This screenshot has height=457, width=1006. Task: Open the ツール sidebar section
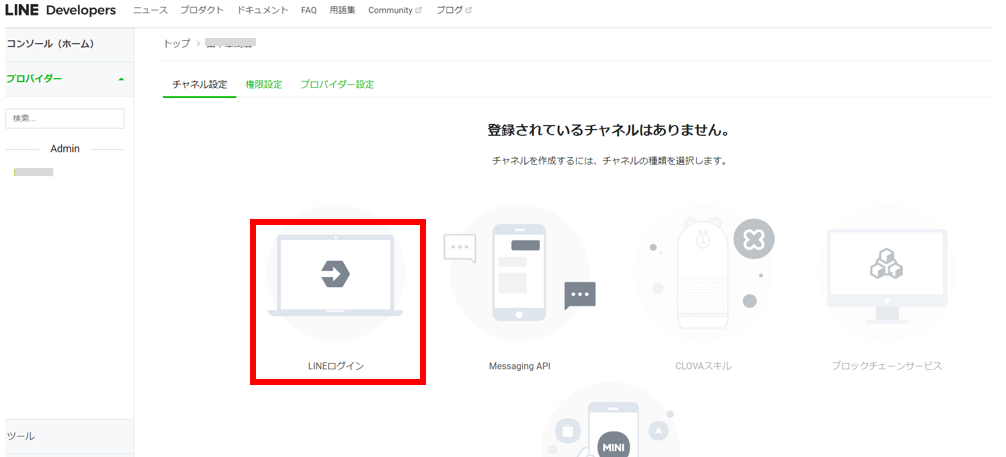tap(67, 436)
